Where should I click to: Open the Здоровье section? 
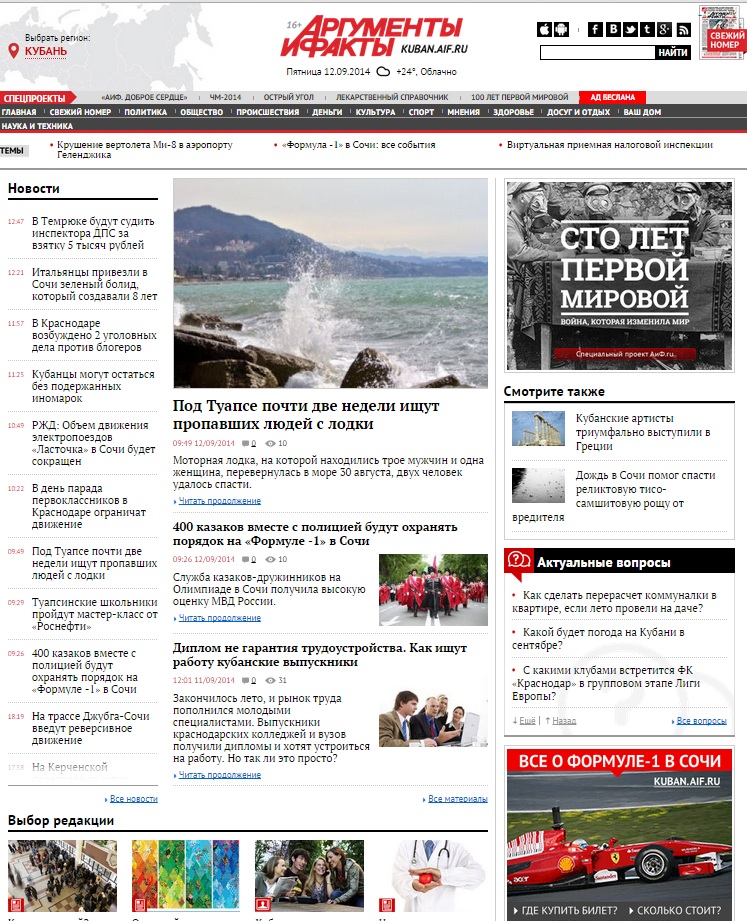(x=513, y=112)
